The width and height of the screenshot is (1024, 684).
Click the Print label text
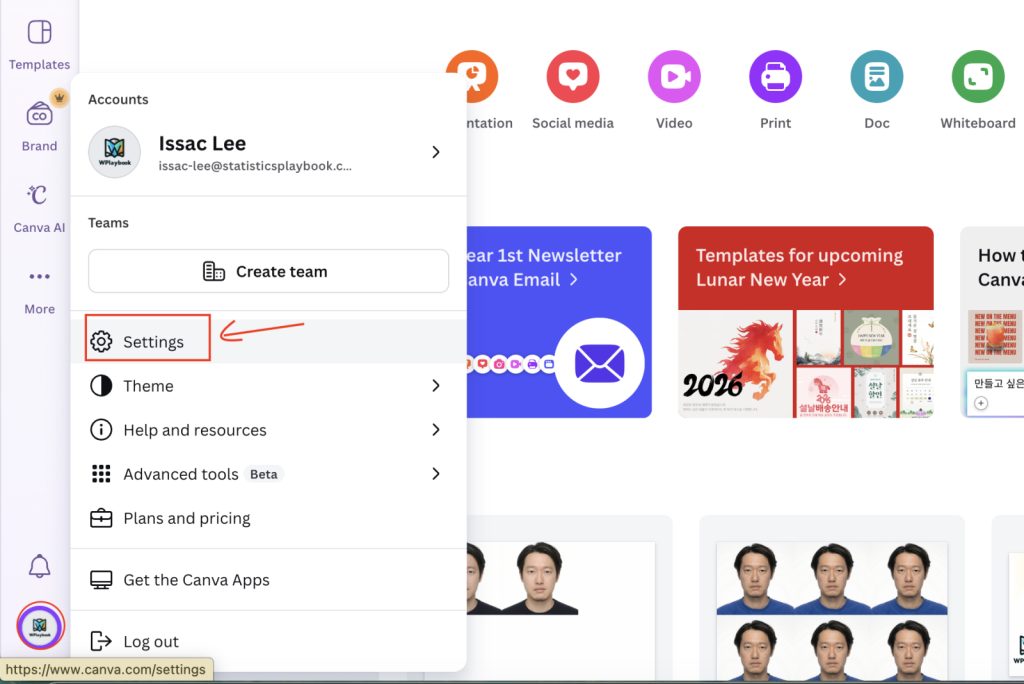[x=775, y=123]
